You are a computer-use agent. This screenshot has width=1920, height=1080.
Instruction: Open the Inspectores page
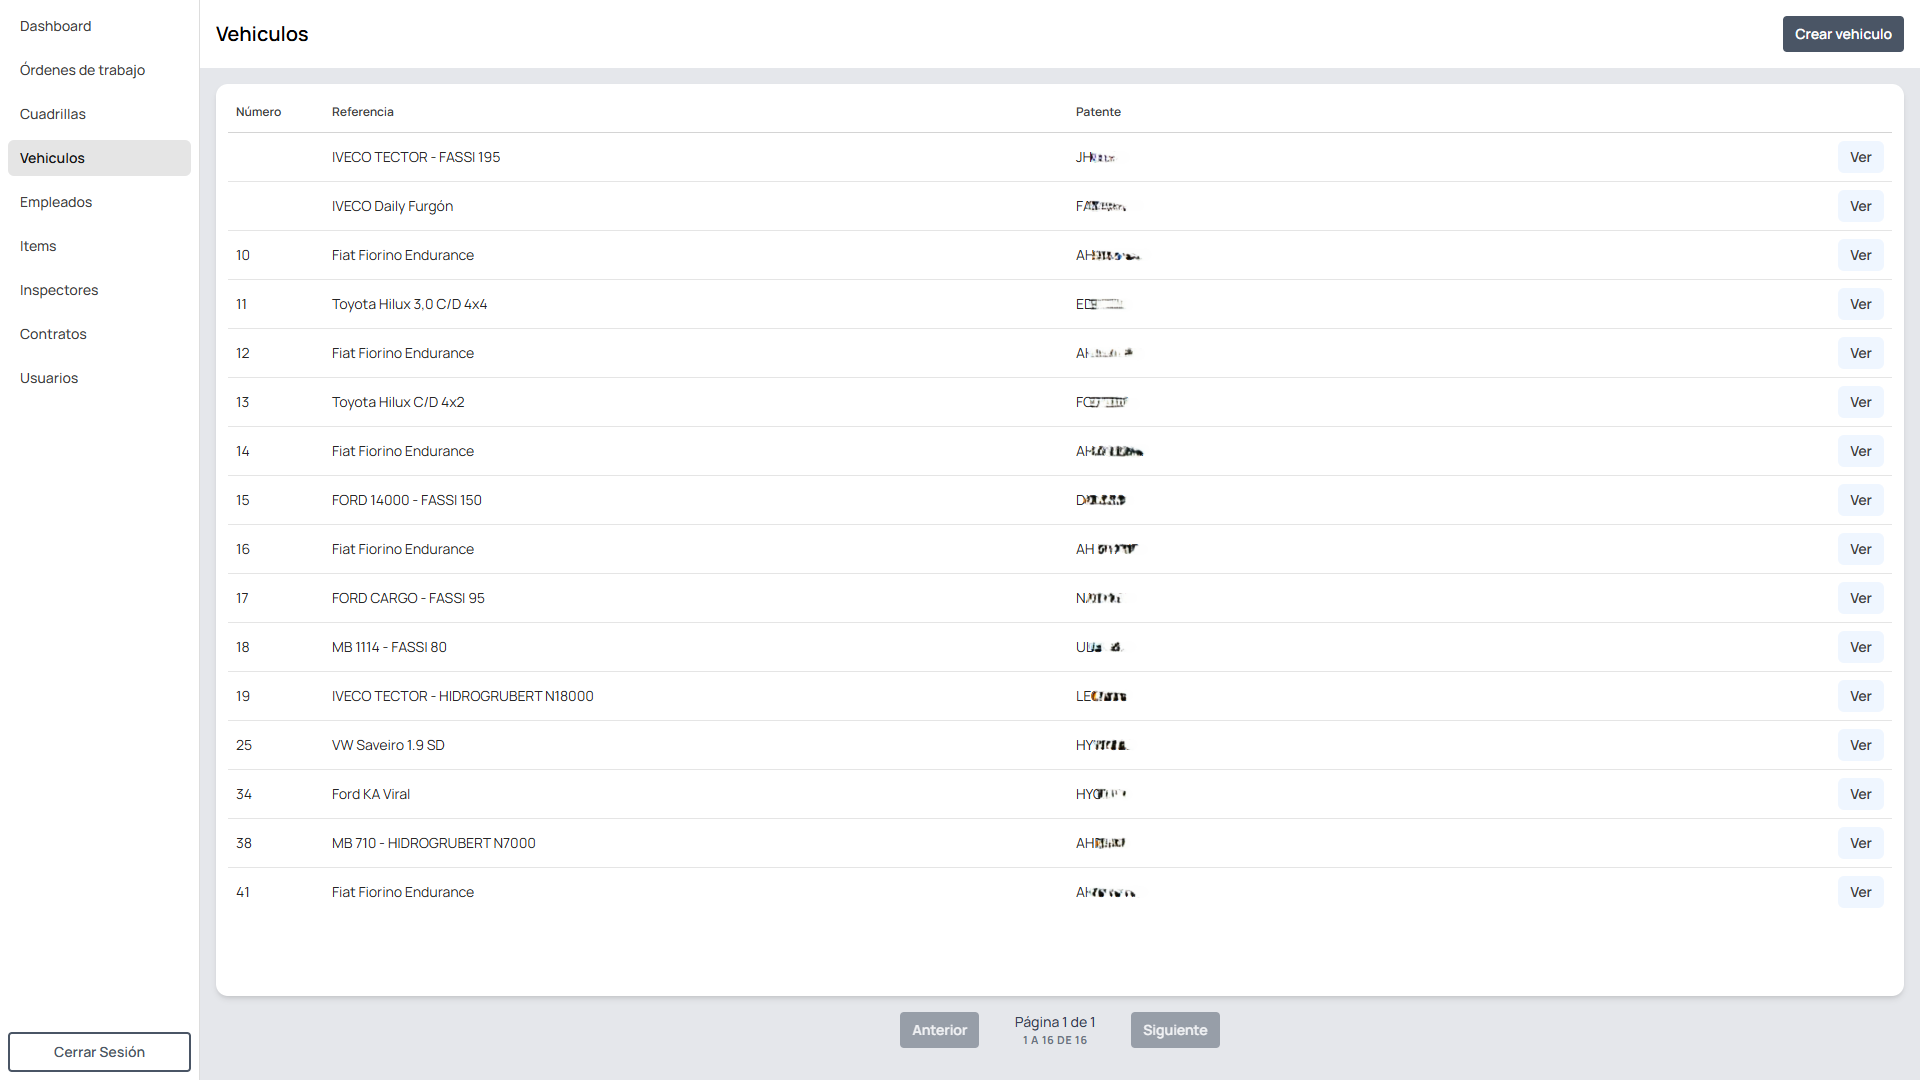click(x=99, y=290)
